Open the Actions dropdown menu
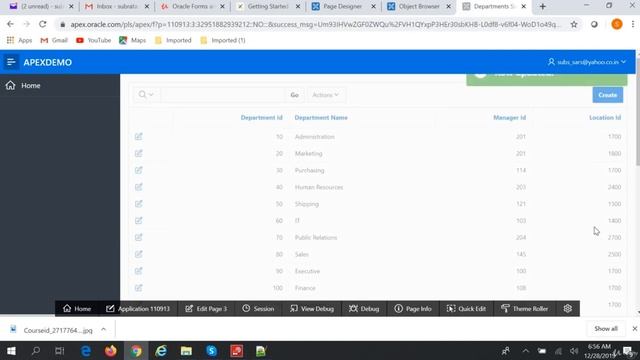640x360 pixels. [x=325, y=95]
